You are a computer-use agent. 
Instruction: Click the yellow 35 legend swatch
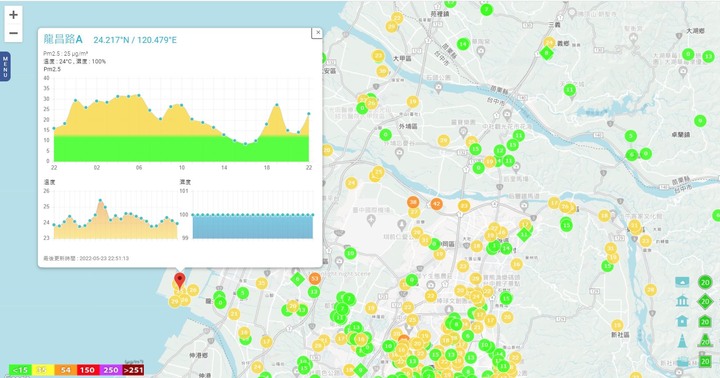pyautogui.click(x=43, y=370)
